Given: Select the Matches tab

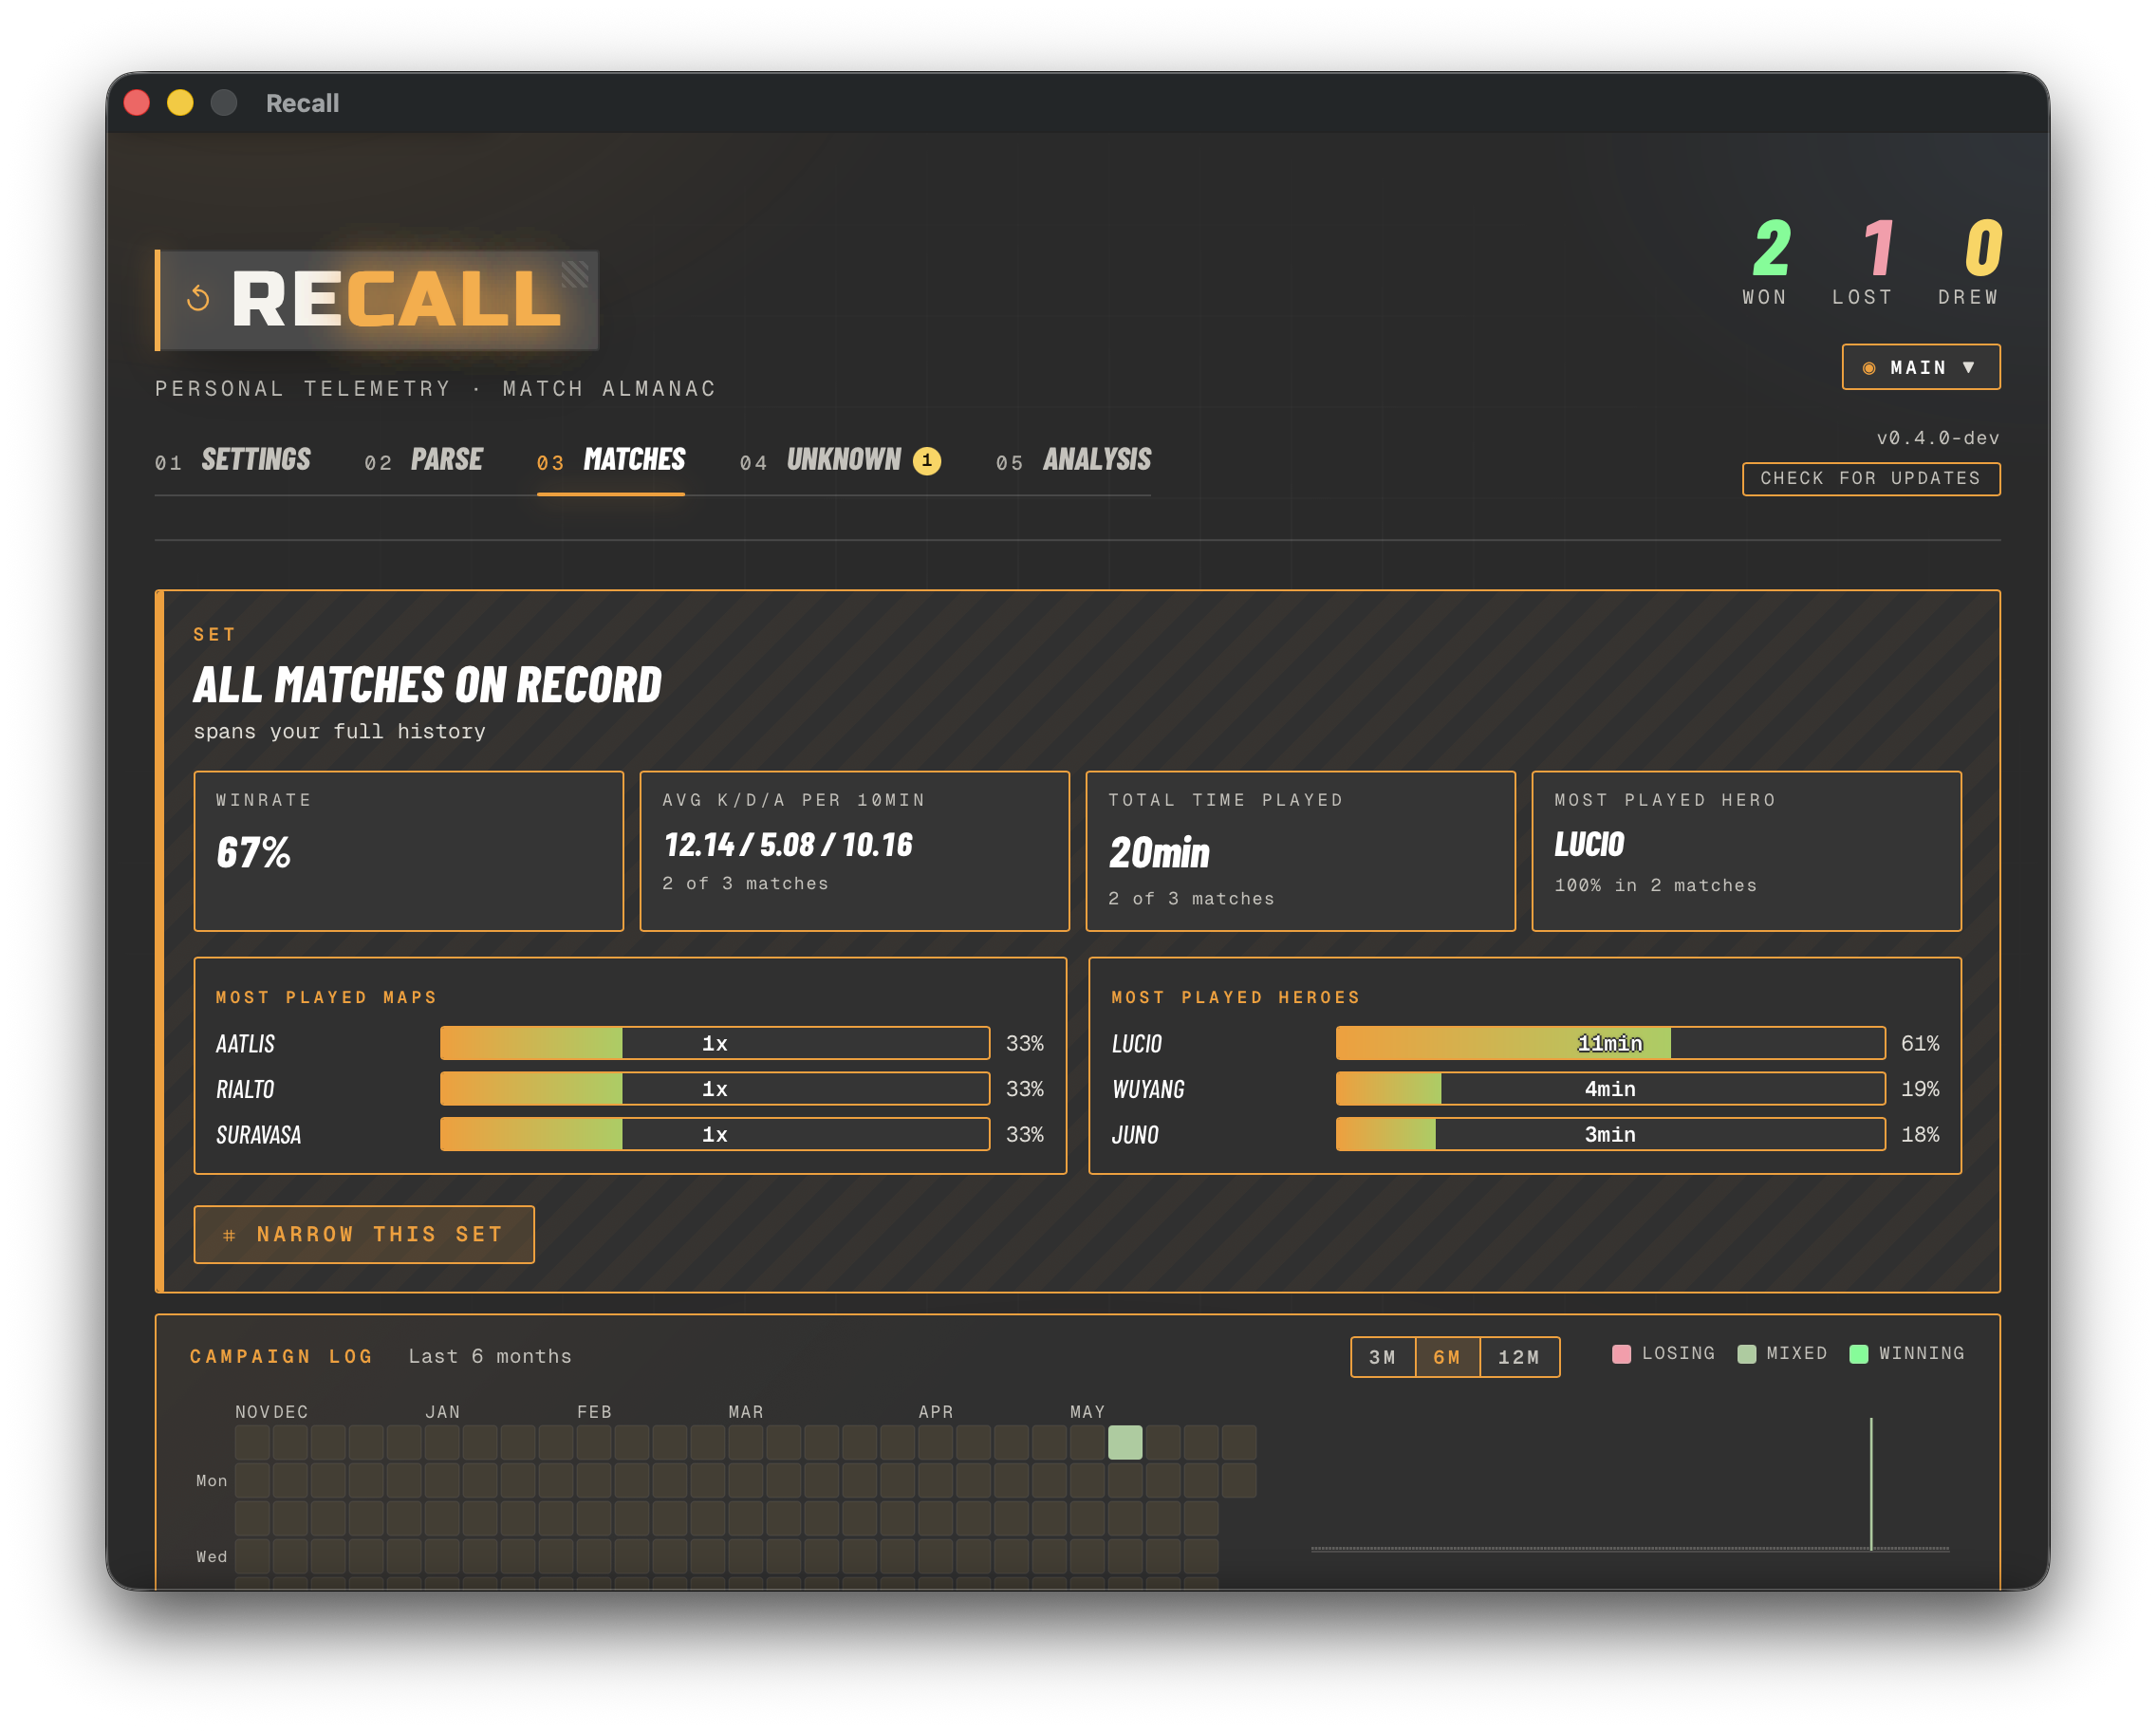Looking at the screenshot, I should (x=611, y=460).
